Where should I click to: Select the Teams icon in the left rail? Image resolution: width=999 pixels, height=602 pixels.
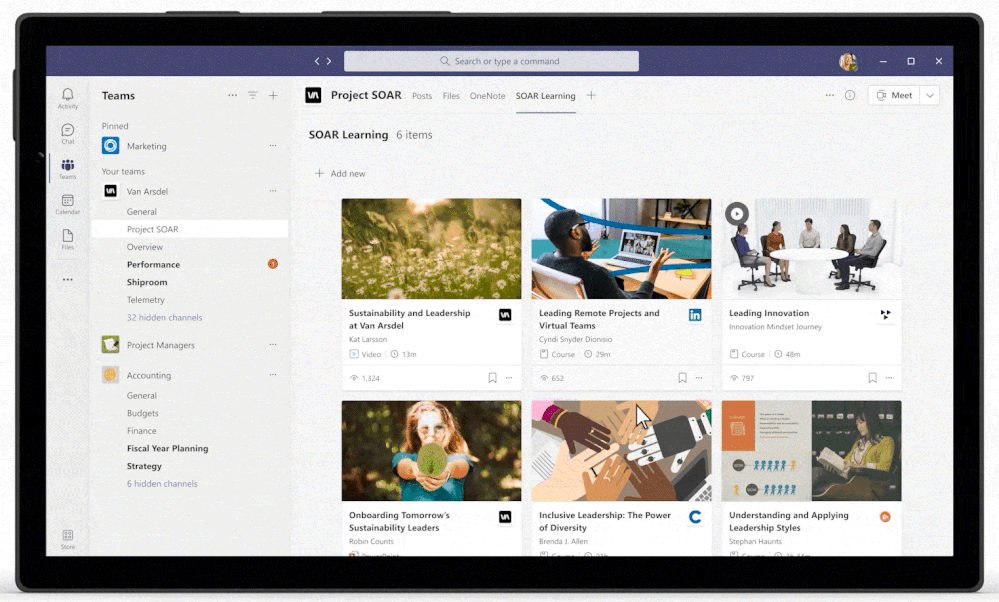click(x=68, y=169)
